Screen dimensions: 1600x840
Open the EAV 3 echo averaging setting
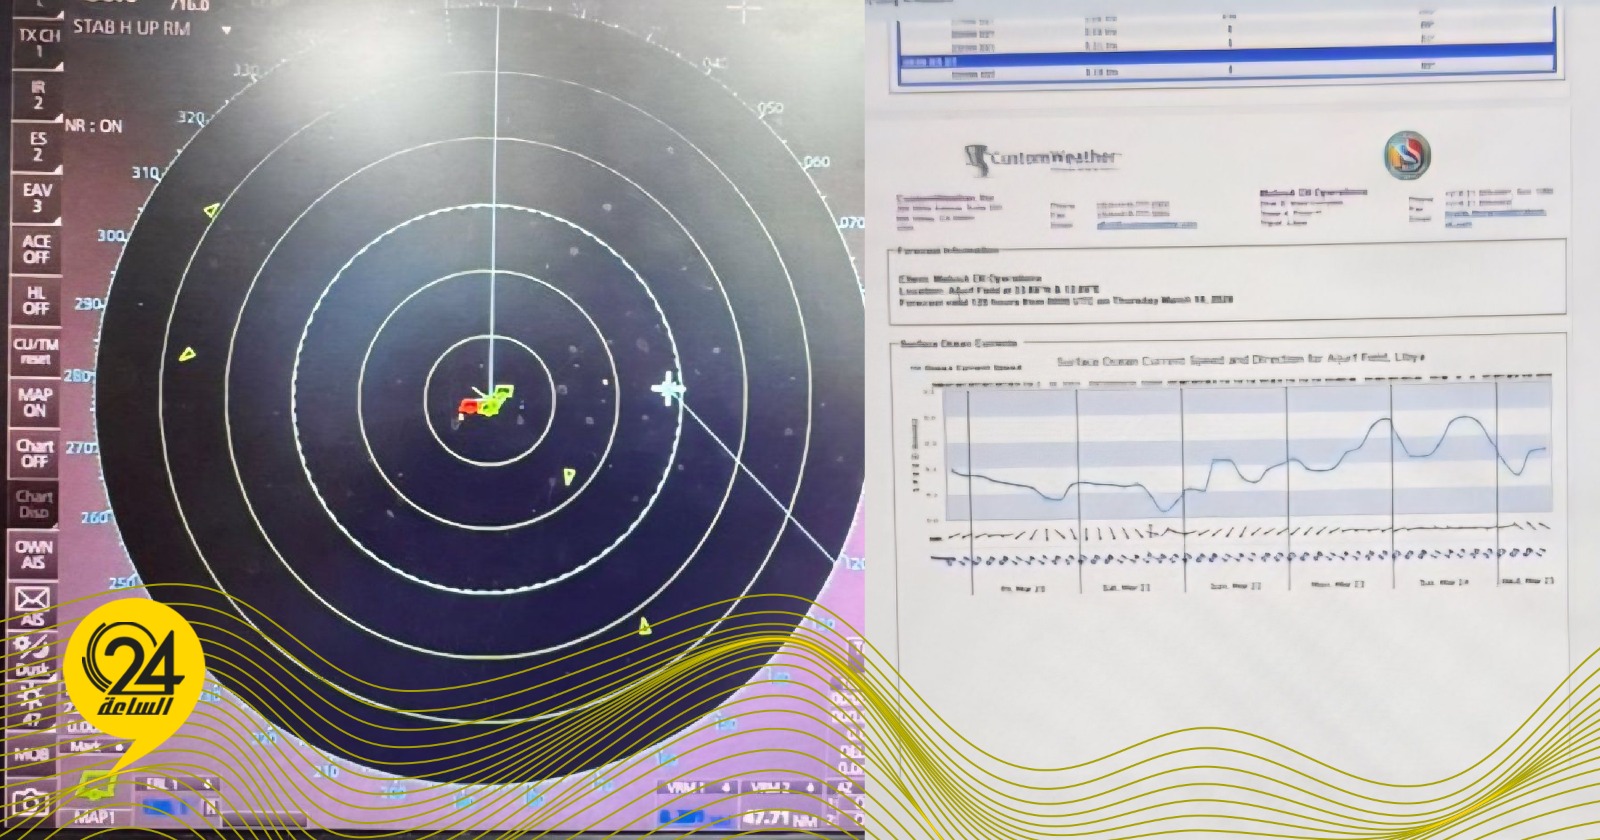pyautogui.click(x=37, y=197)
